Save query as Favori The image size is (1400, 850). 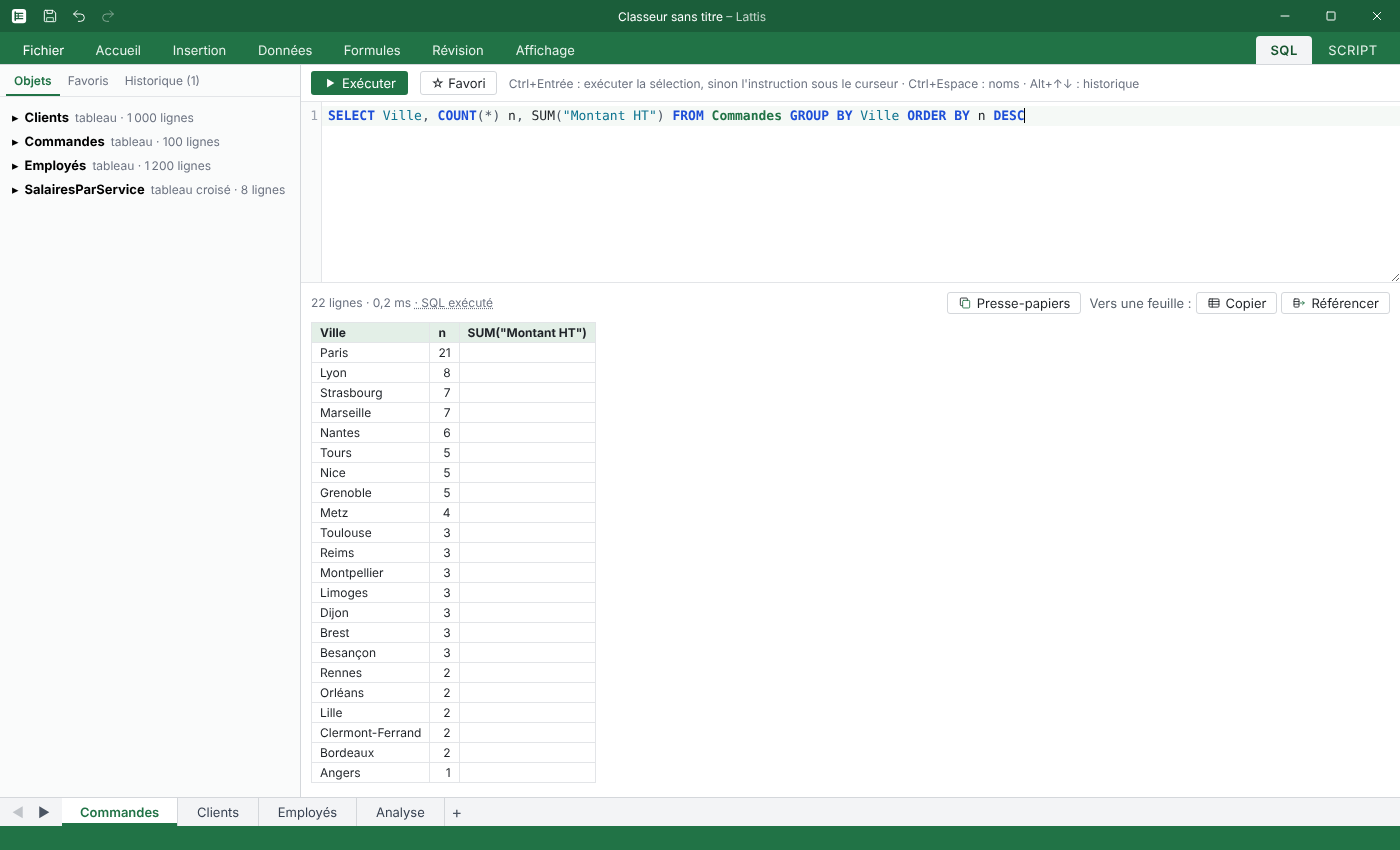(x=459, y=84)
